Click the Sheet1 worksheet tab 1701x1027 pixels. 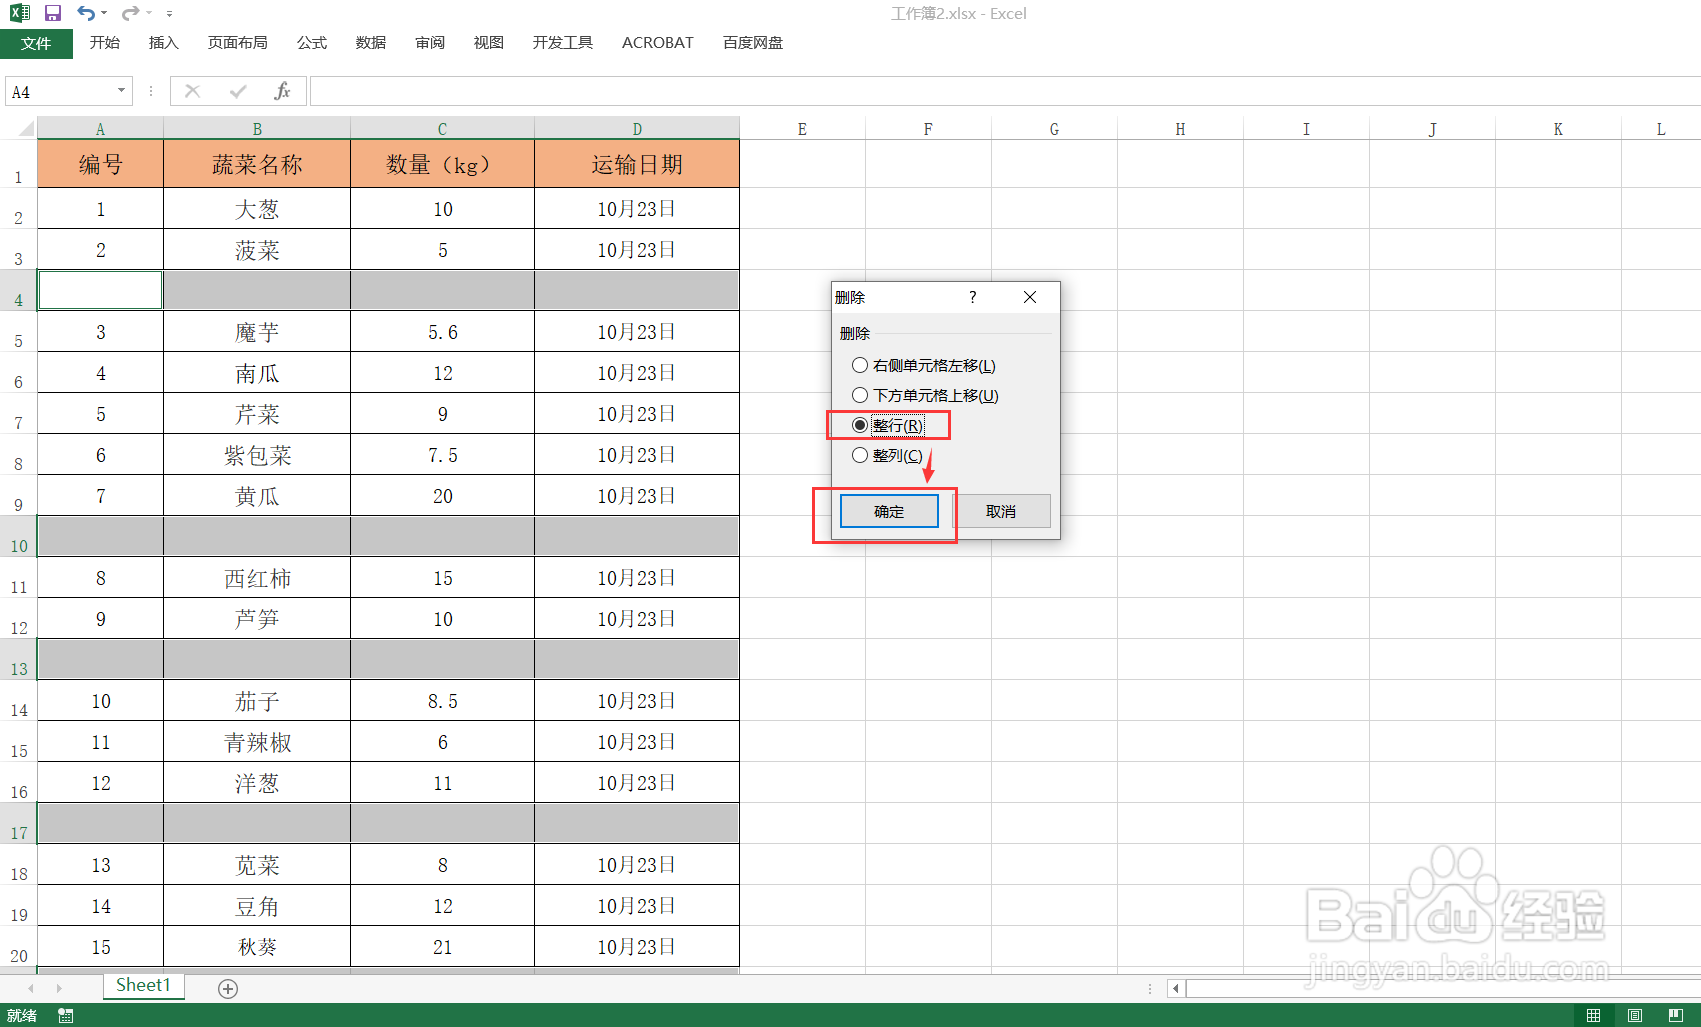click(143, 985)
